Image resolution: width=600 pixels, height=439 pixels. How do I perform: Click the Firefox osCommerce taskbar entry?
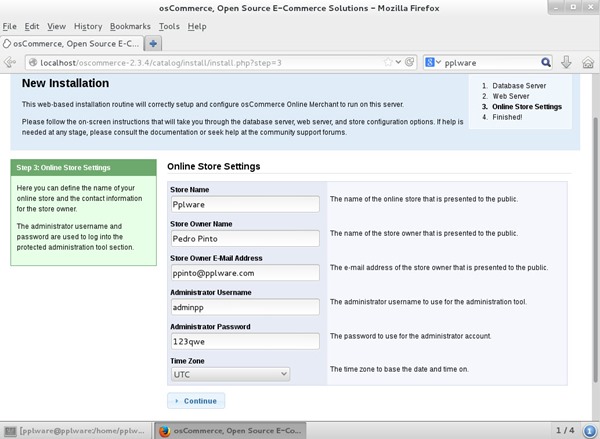pos(230,431)
